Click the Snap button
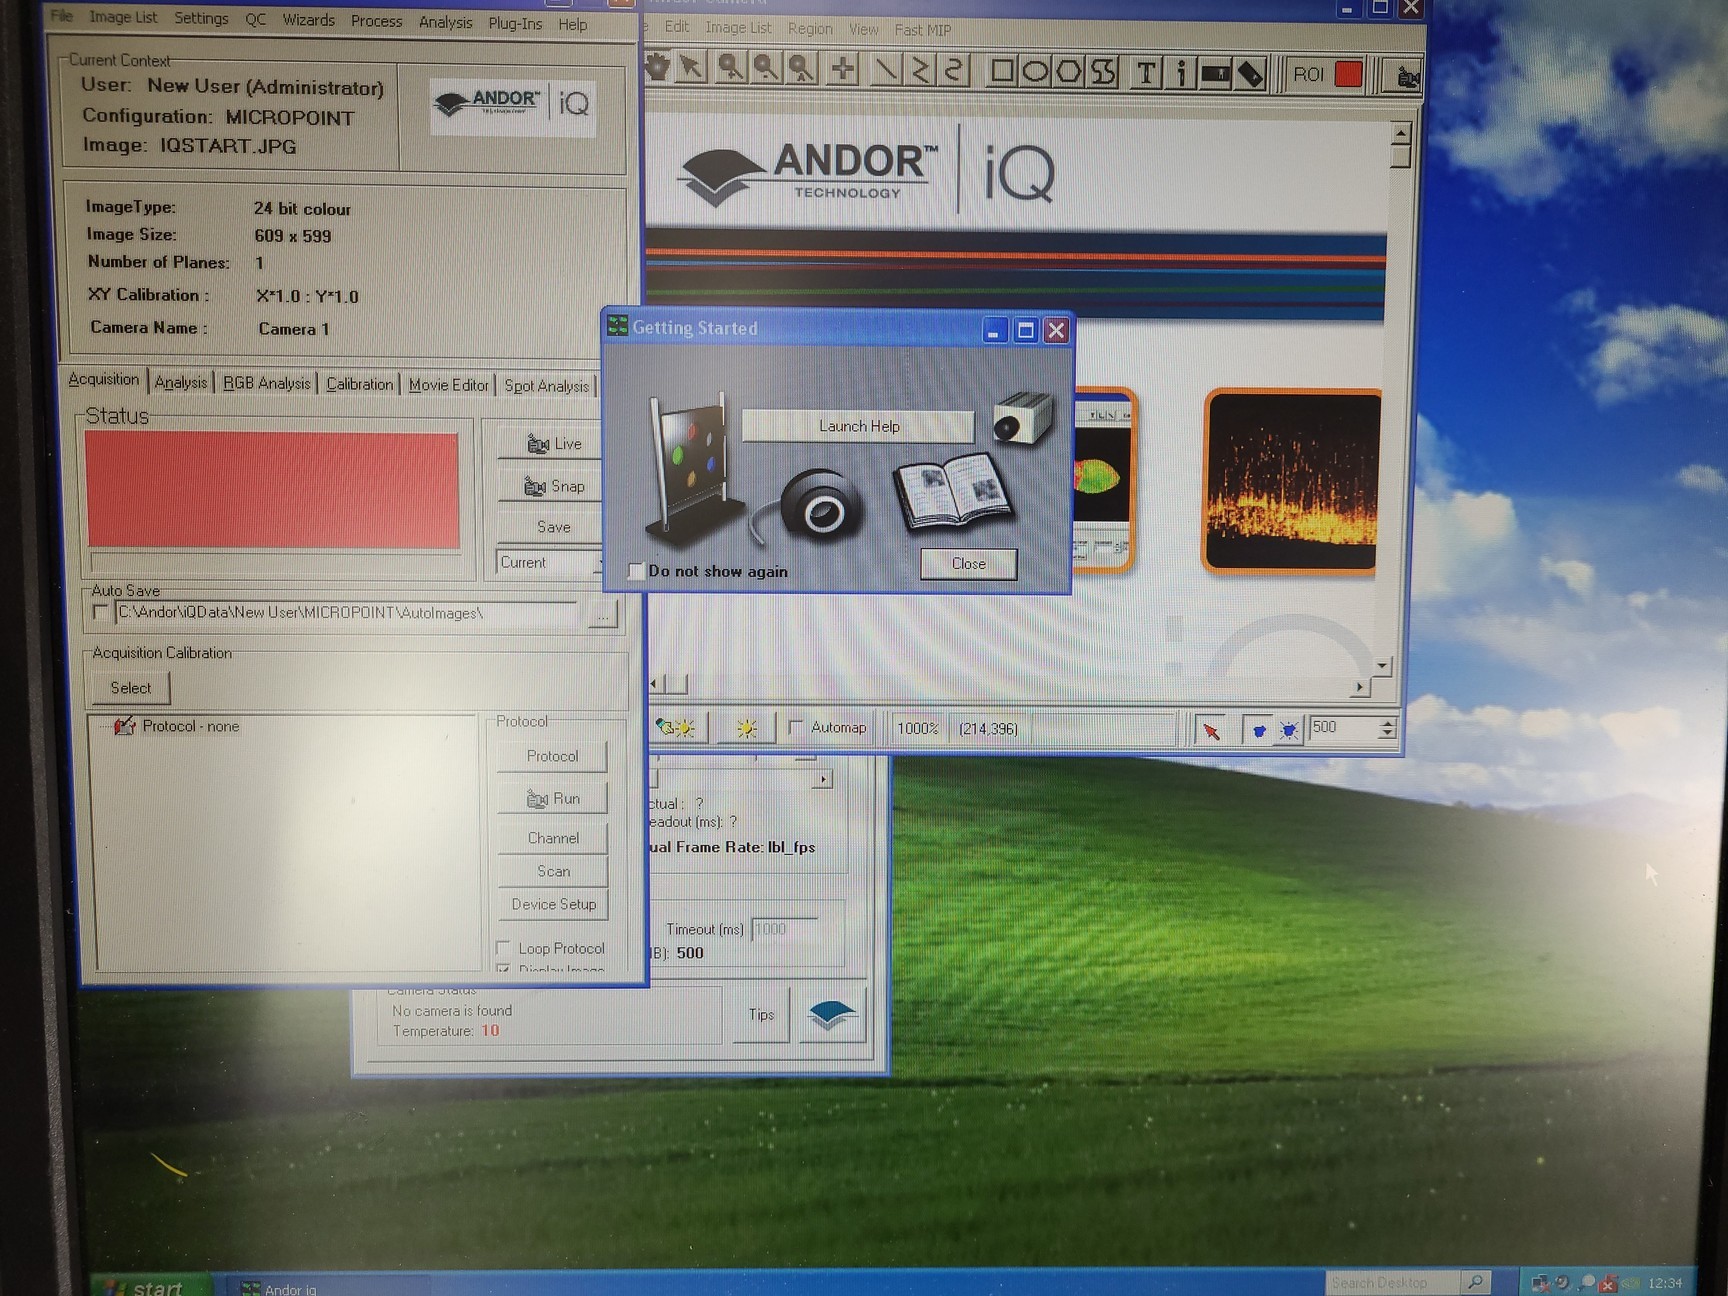 coord(554,486)
